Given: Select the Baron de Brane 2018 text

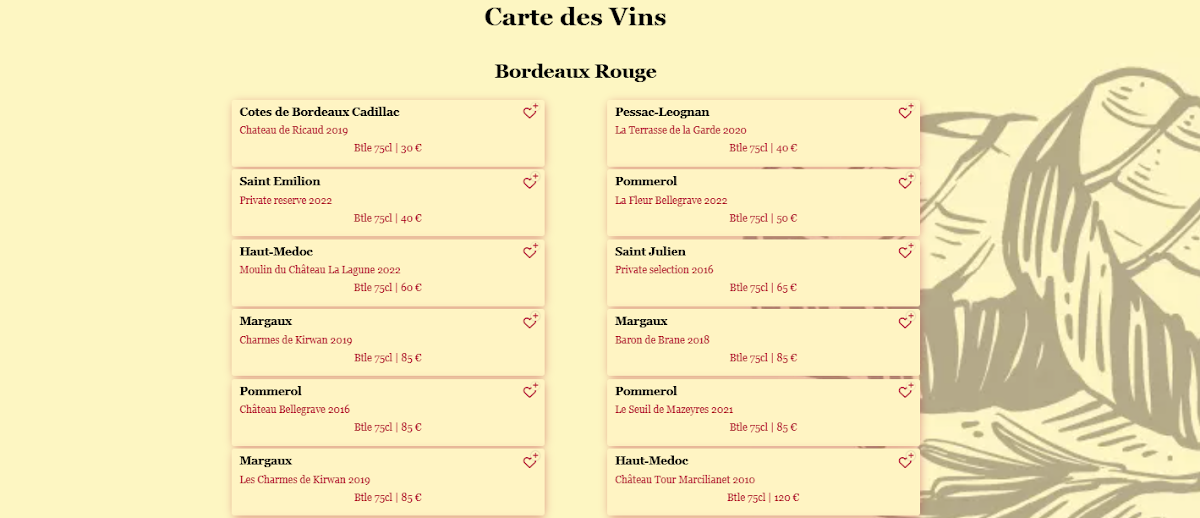Looking at the screenshot, I should tap(662, 340).
